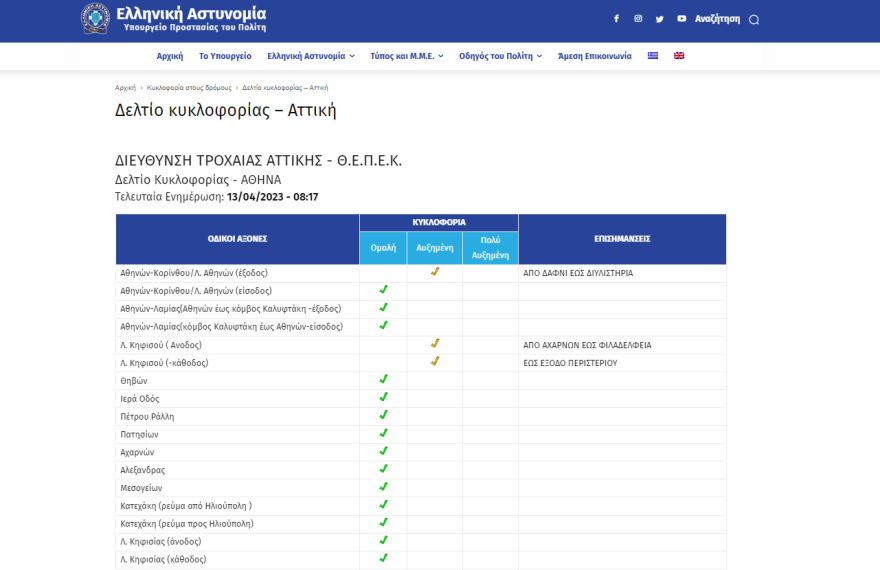Click the note ΑΠΟ ΑΧΑΡΝΩΝ ΕΩΣ ΦΙΛΑΔΕΛΦΕΙΑ
The height and width of the screenshot is (570, 880).
(587, 345)
